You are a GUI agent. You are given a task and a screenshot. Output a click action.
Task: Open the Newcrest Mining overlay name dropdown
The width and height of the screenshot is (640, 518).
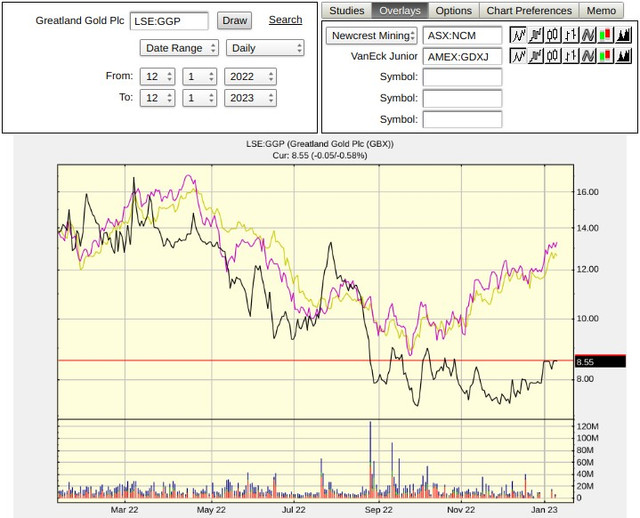[x=371, y=36]
